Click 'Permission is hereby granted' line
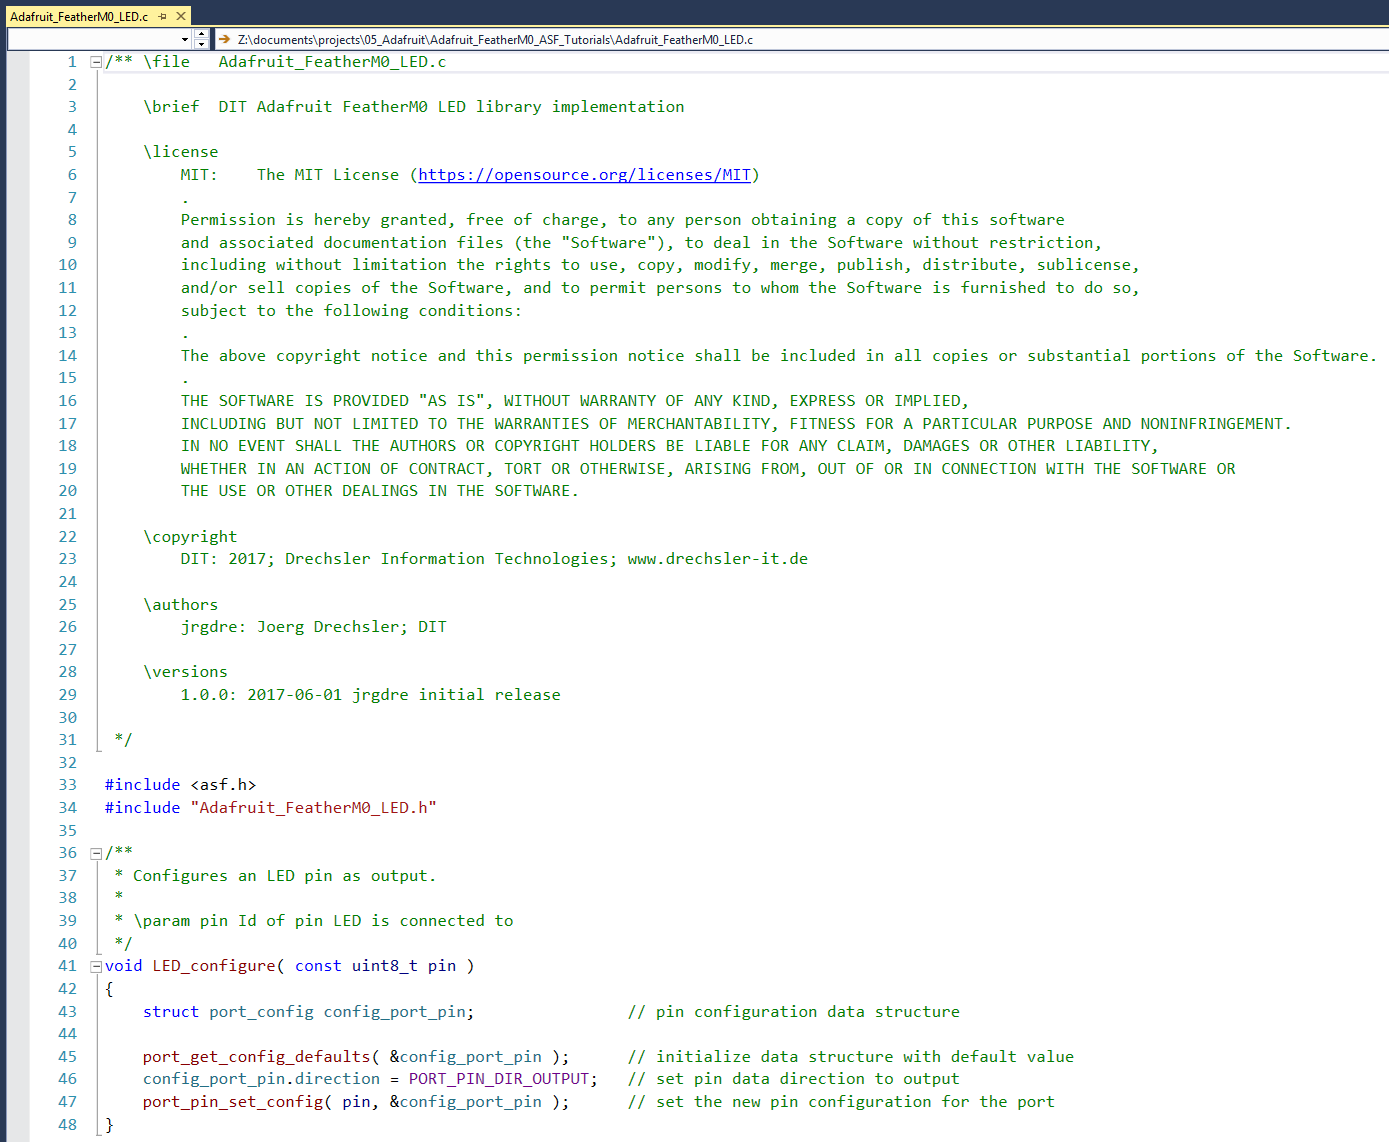Image resolution: width=1389 pixels, height=1142 pixels. (x=623, y=220)
